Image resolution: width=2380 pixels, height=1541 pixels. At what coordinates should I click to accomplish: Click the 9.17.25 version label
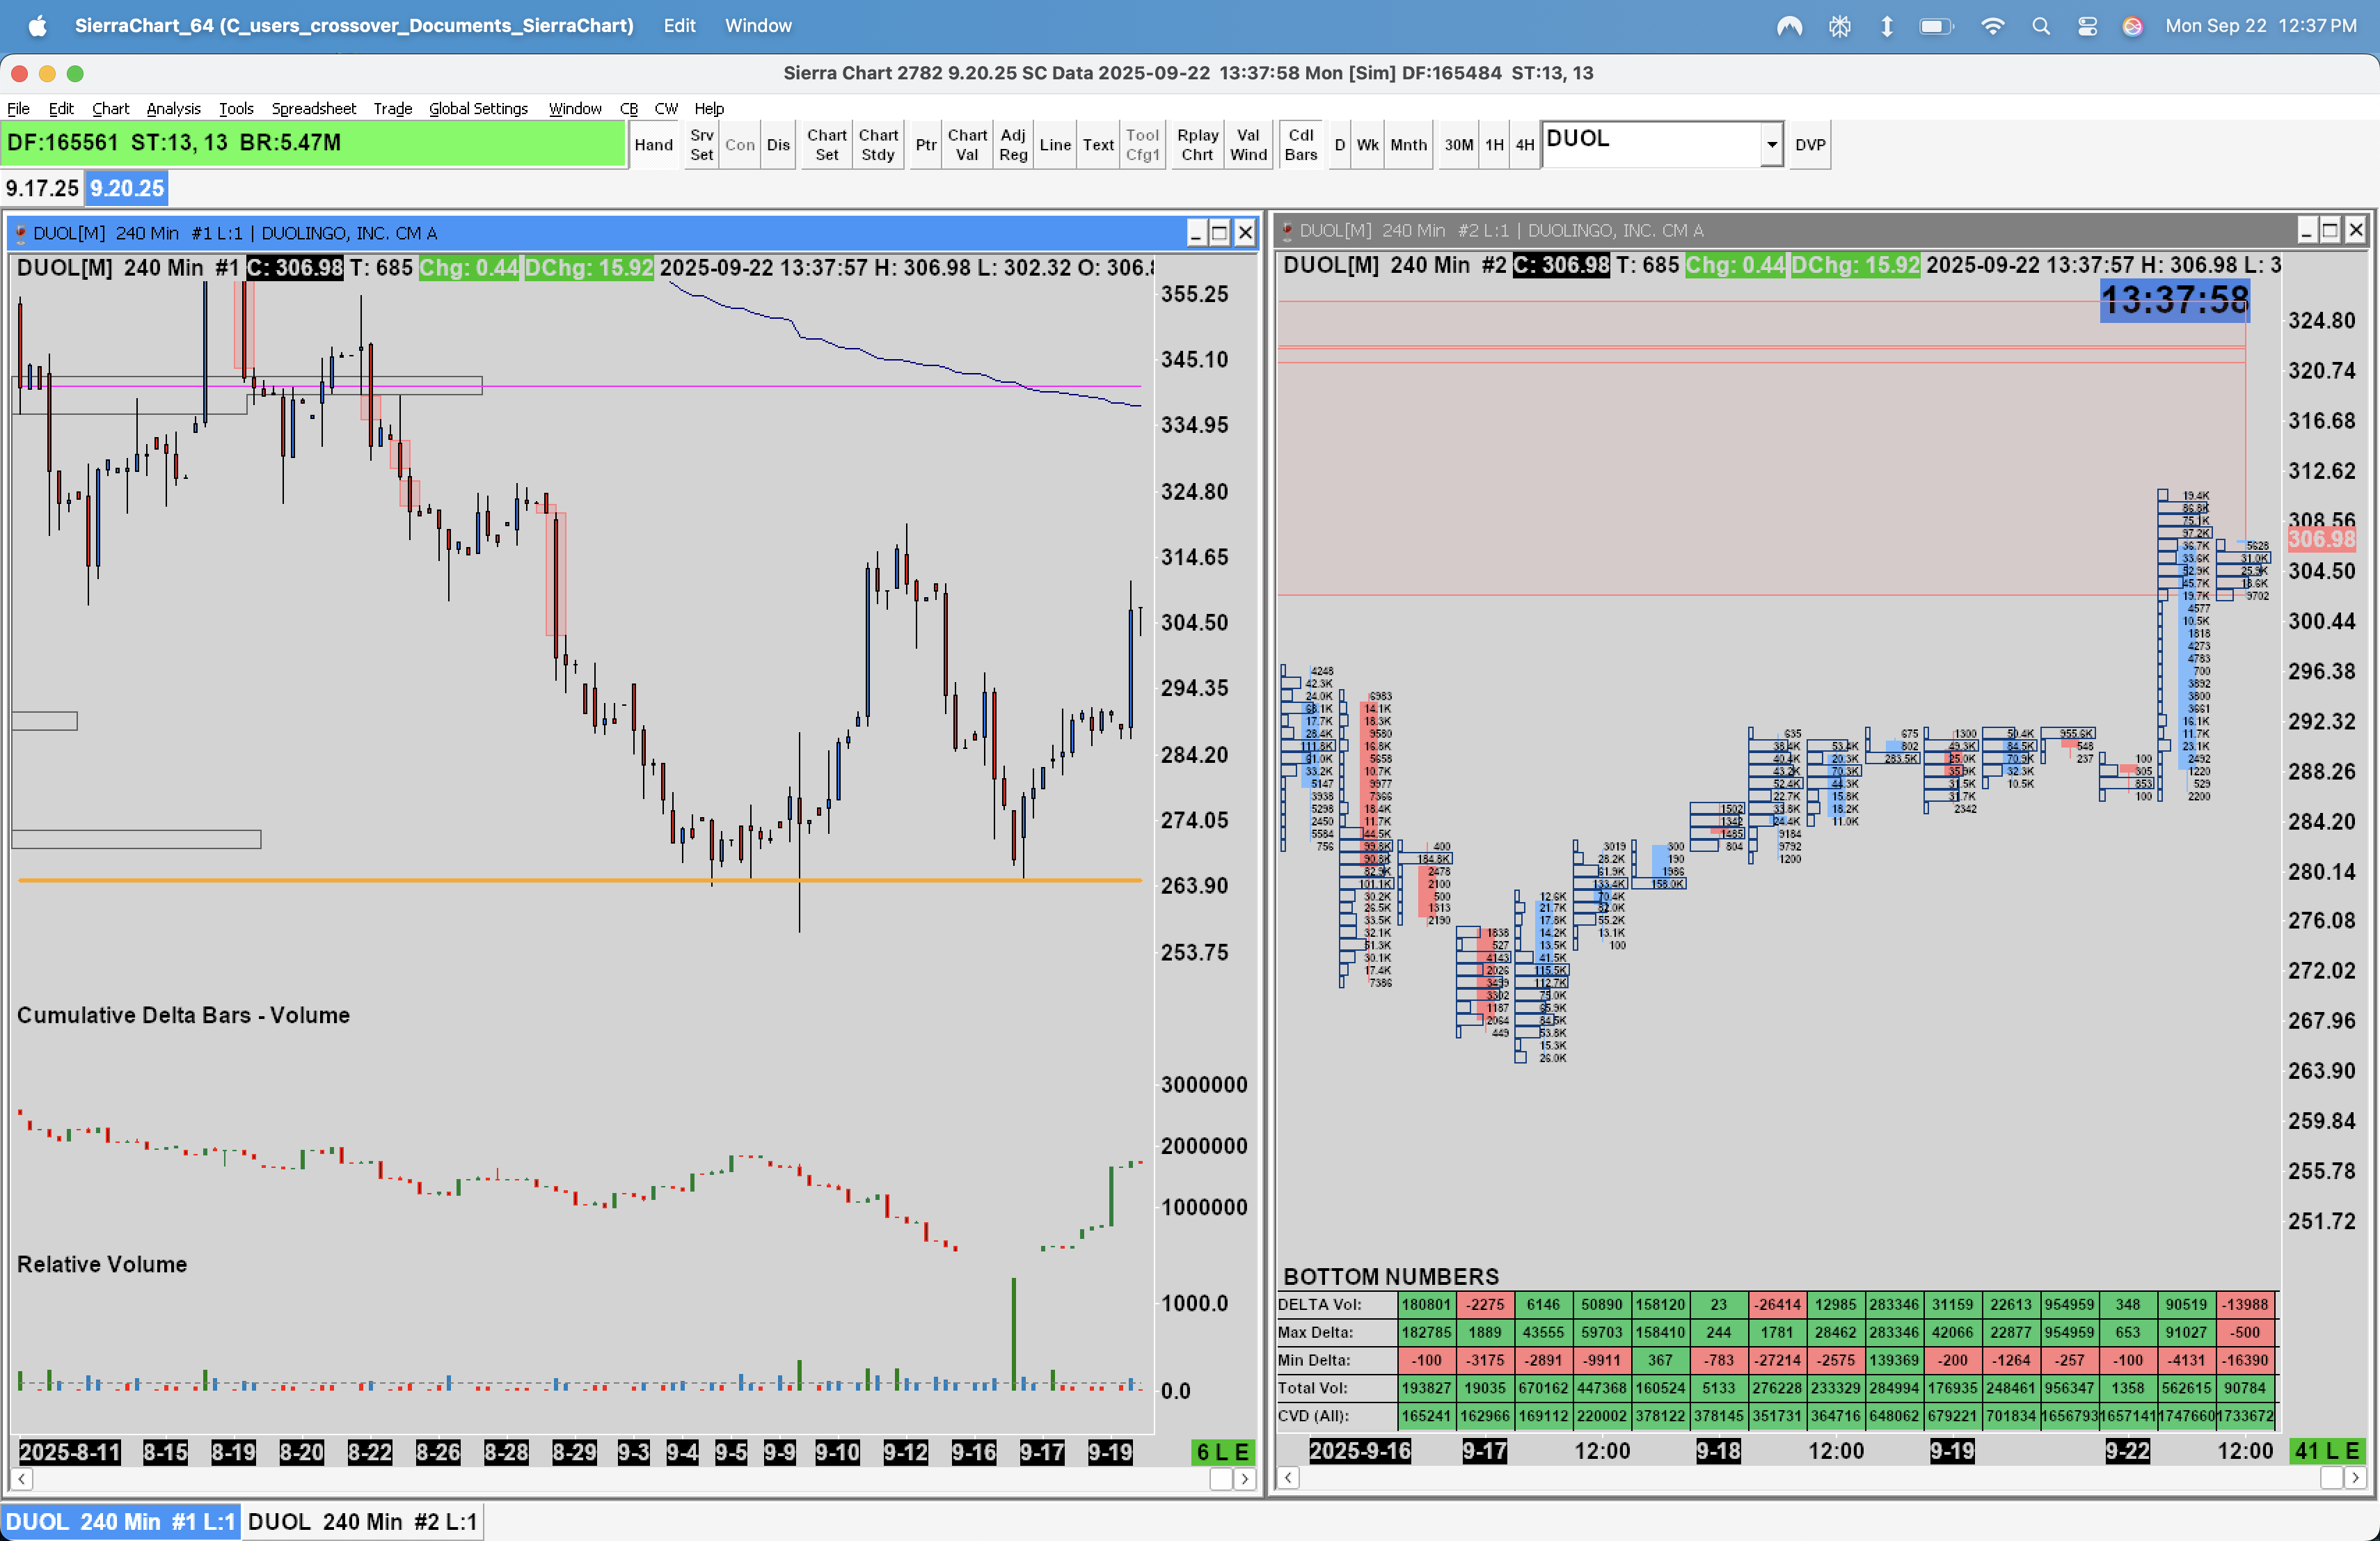(x=42, y=188)
